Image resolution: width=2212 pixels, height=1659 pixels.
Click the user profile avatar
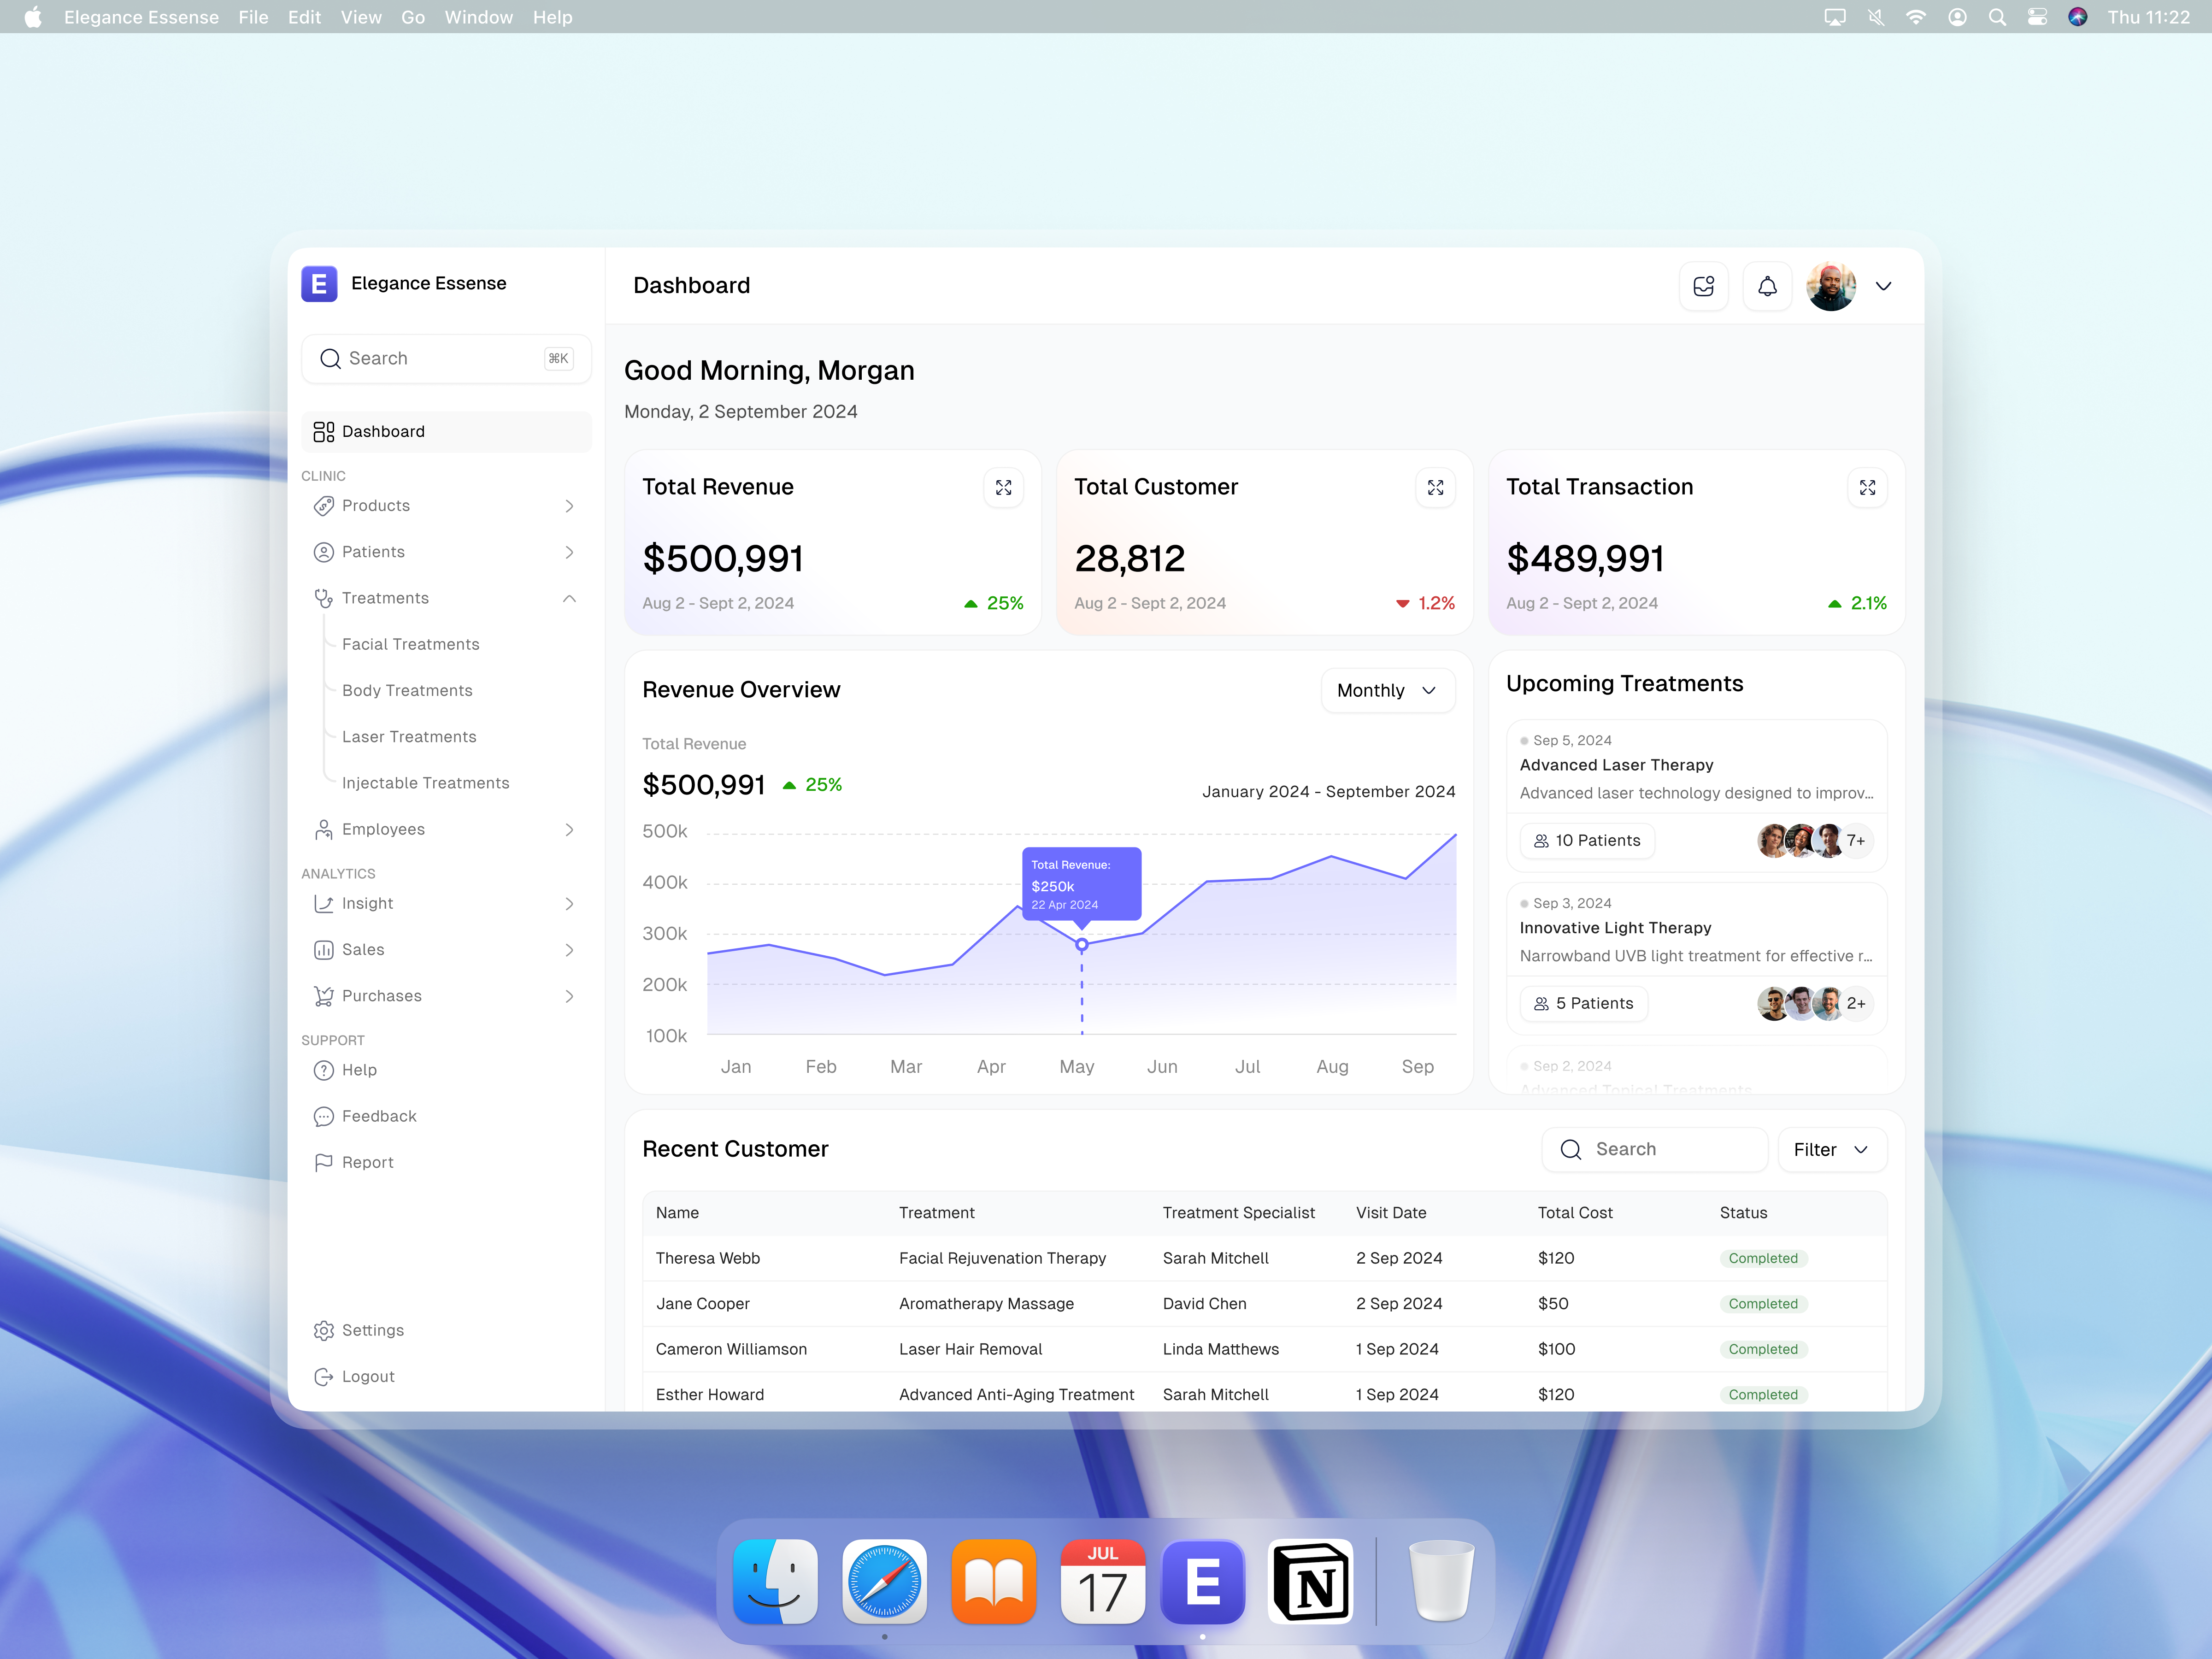click(1831, 287)
